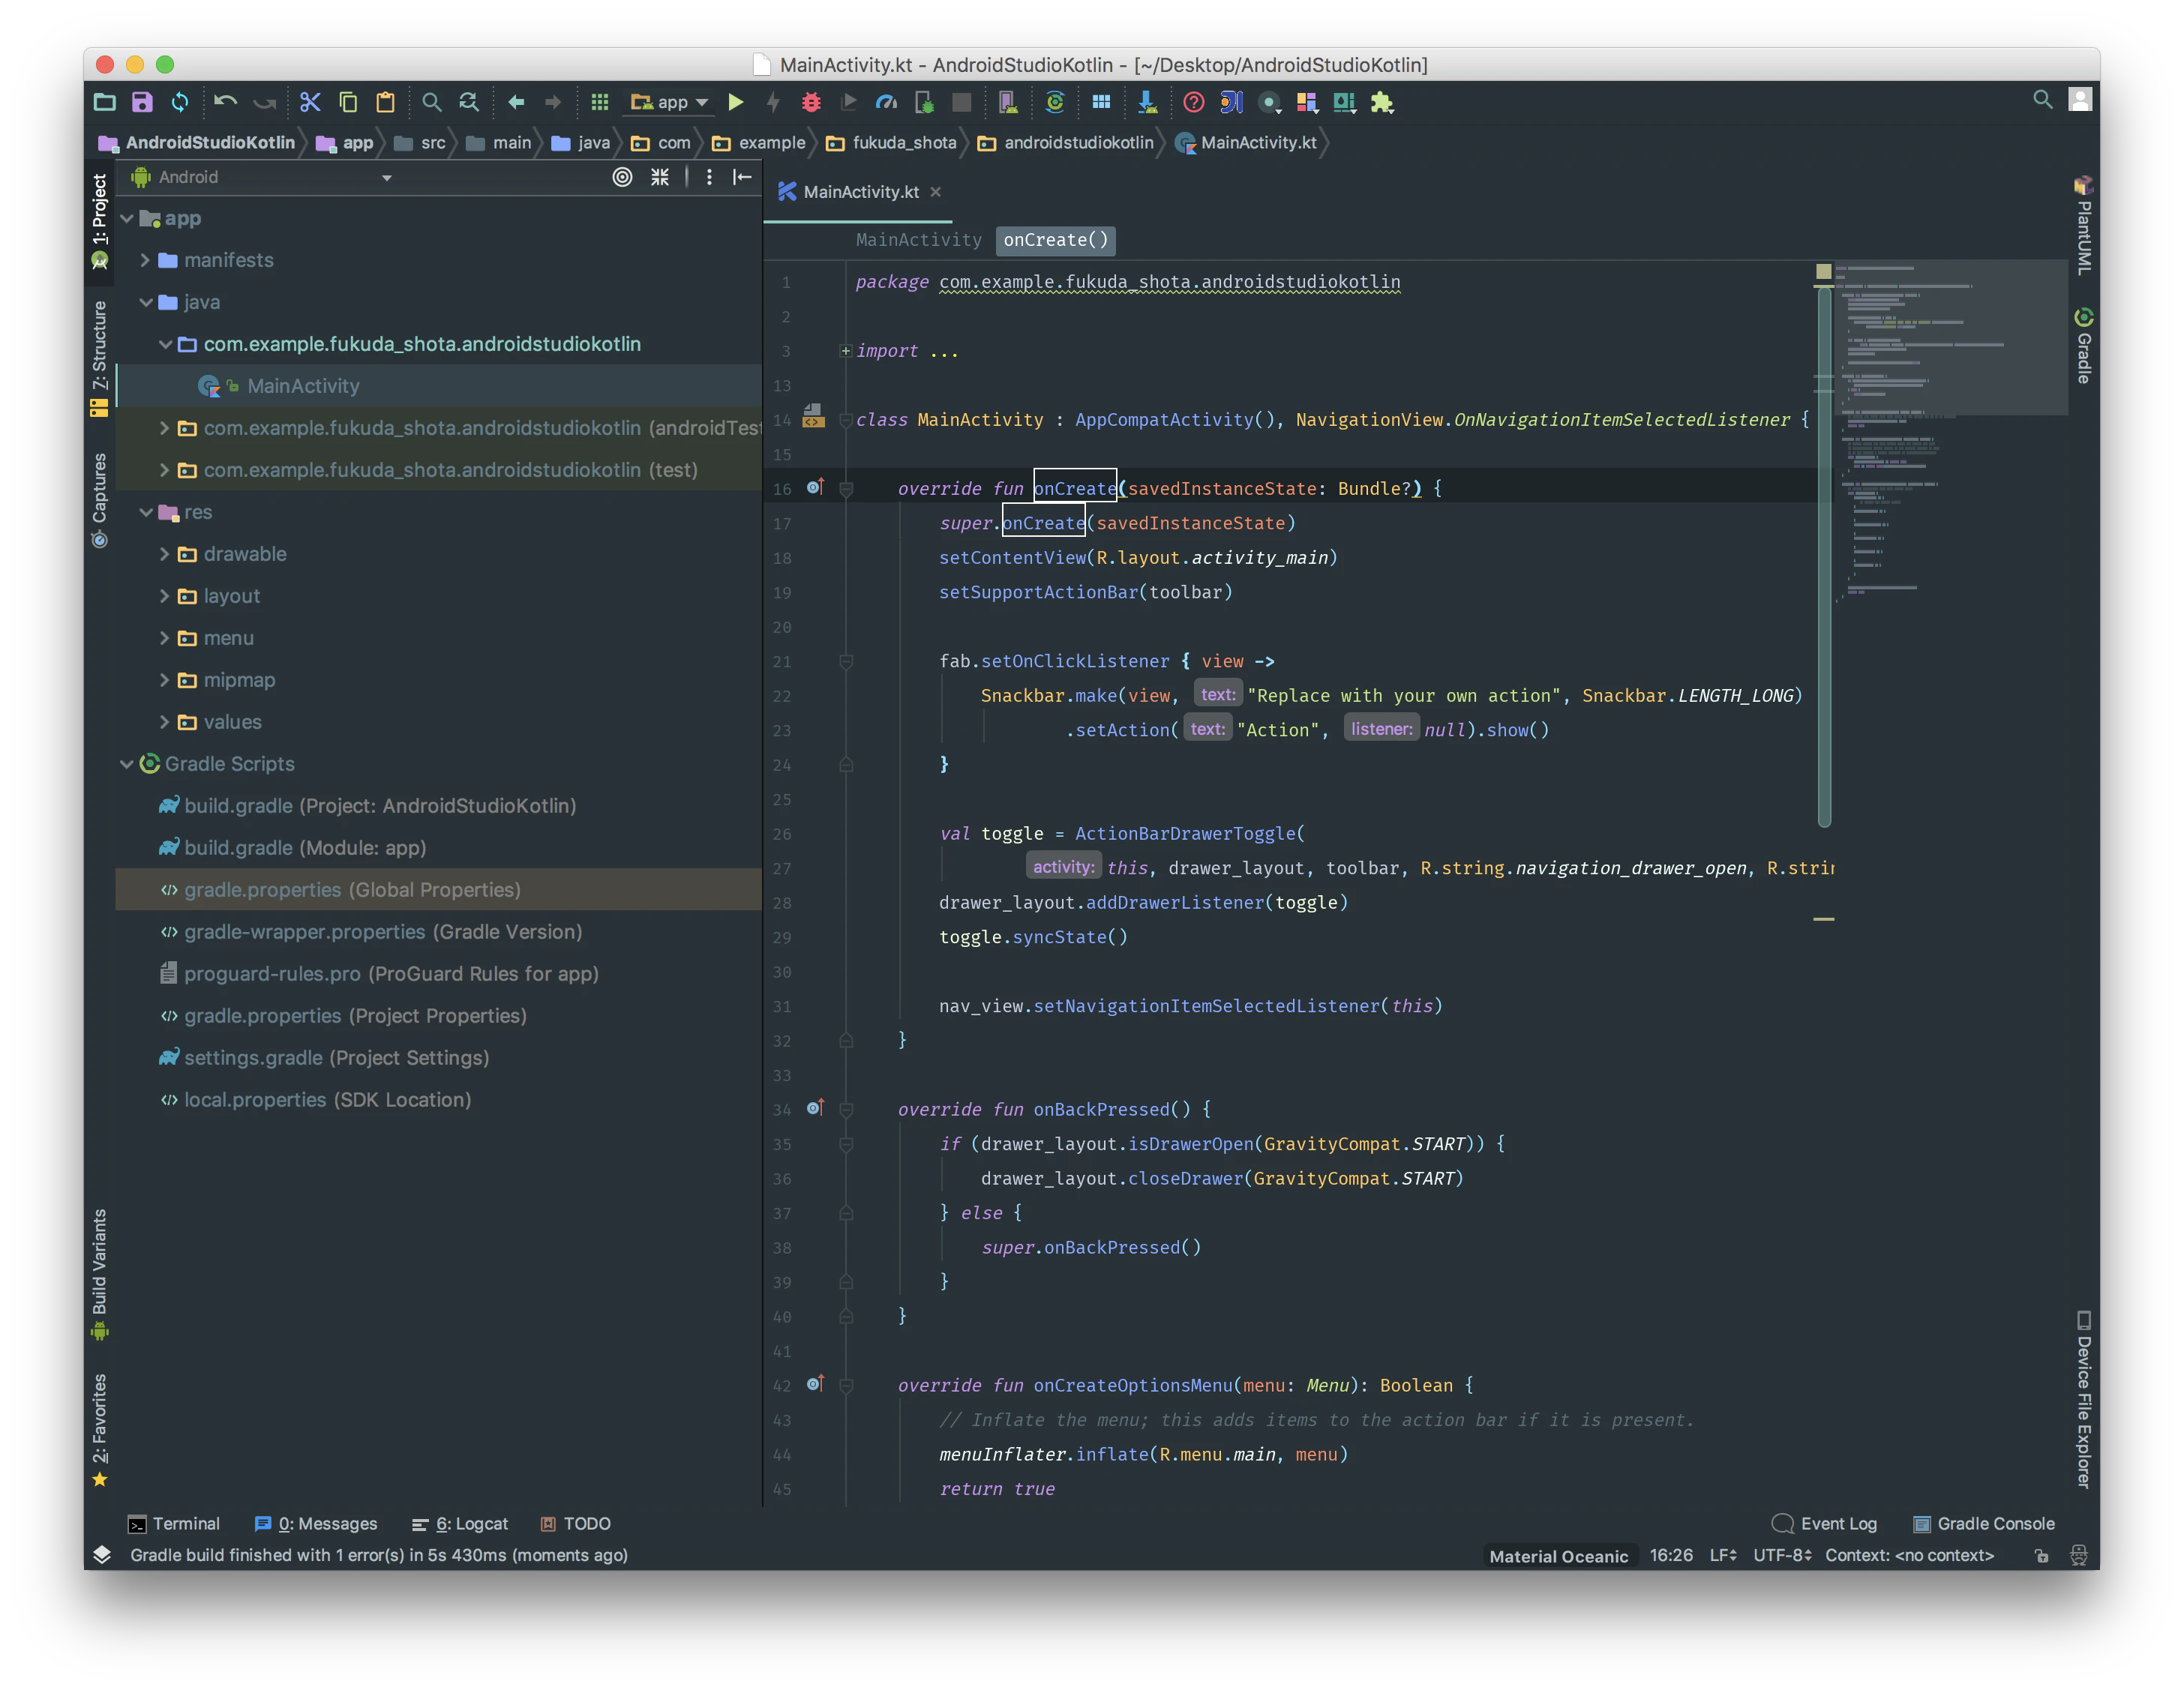Change the UTF-8 file encoding
Image resolution: width=2184 pixels, height=1690 pixels.
[1782, 1556]
